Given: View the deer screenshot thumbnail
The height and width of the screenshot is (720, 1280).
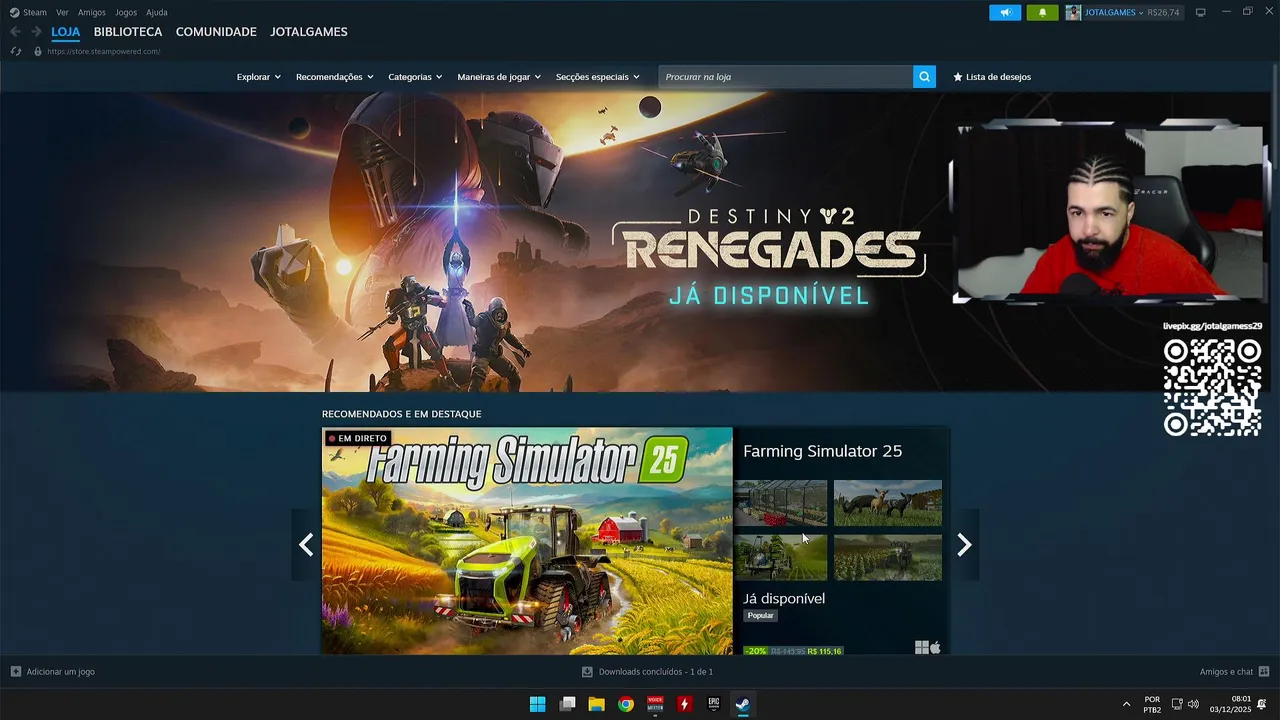Looking at the screenshot, I should (888, 503).
